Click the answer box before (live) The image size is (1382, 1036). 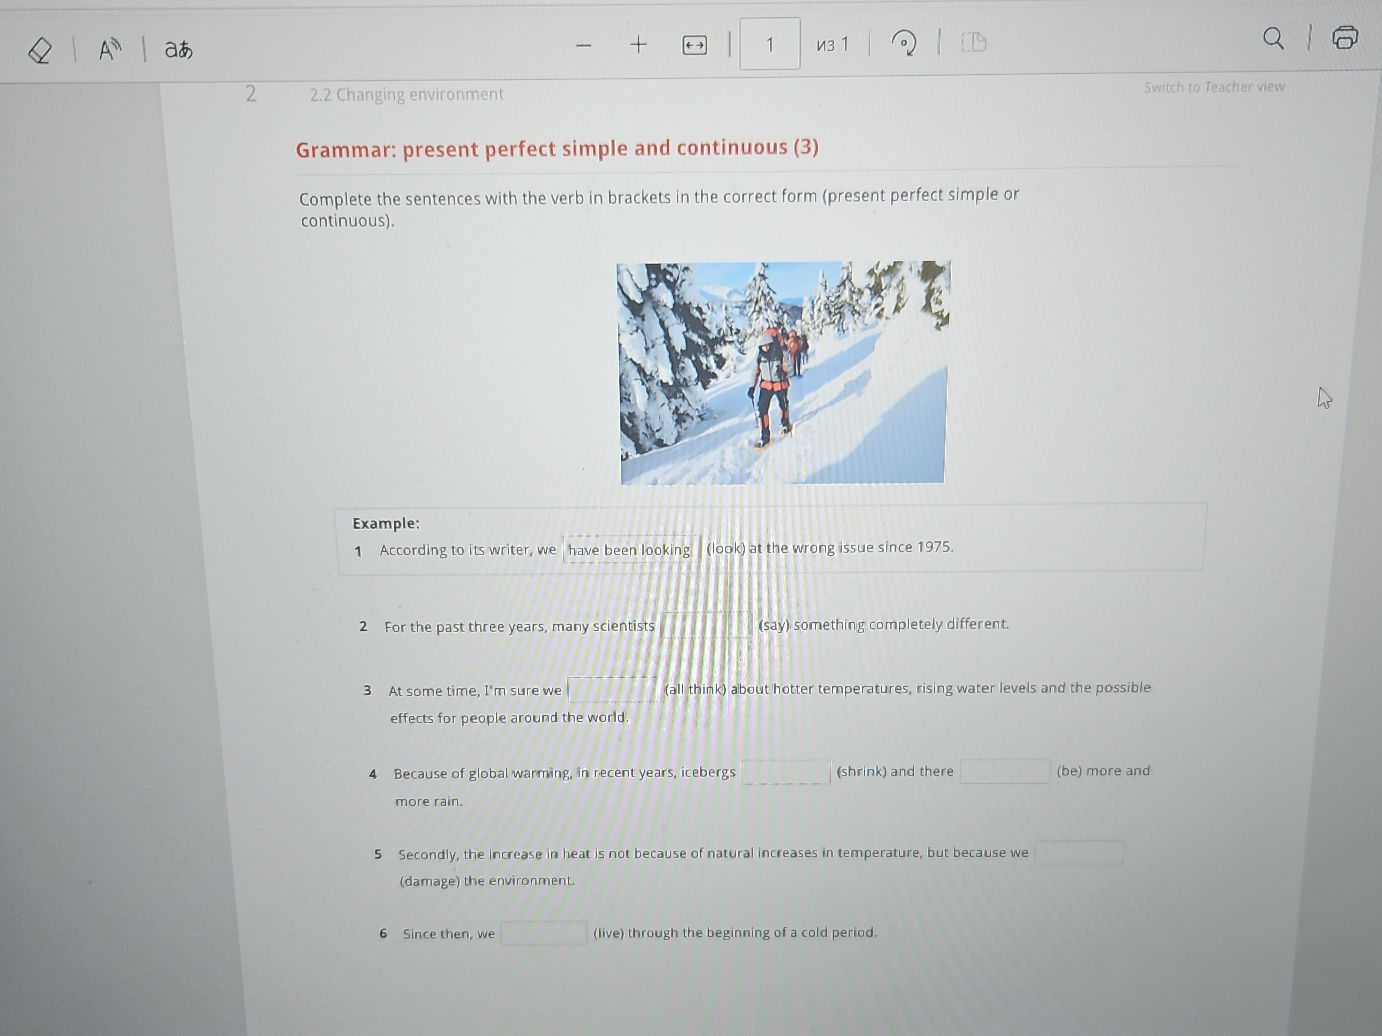[544, 933]
